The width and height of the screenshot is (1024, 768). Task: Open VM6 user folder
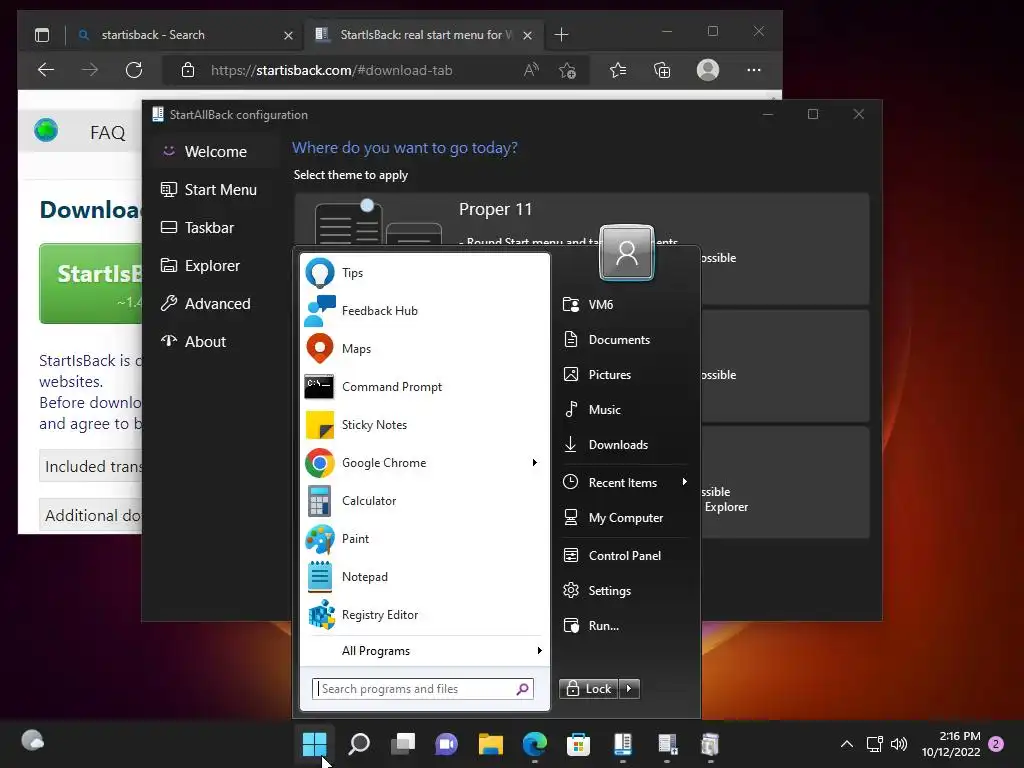pos(625,304)
